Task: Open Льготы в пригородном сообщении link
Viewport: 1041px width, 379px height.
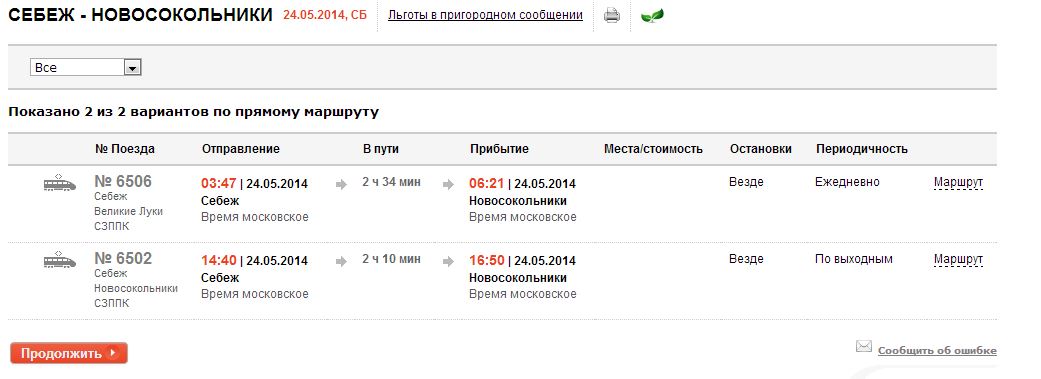Action: 485,15
